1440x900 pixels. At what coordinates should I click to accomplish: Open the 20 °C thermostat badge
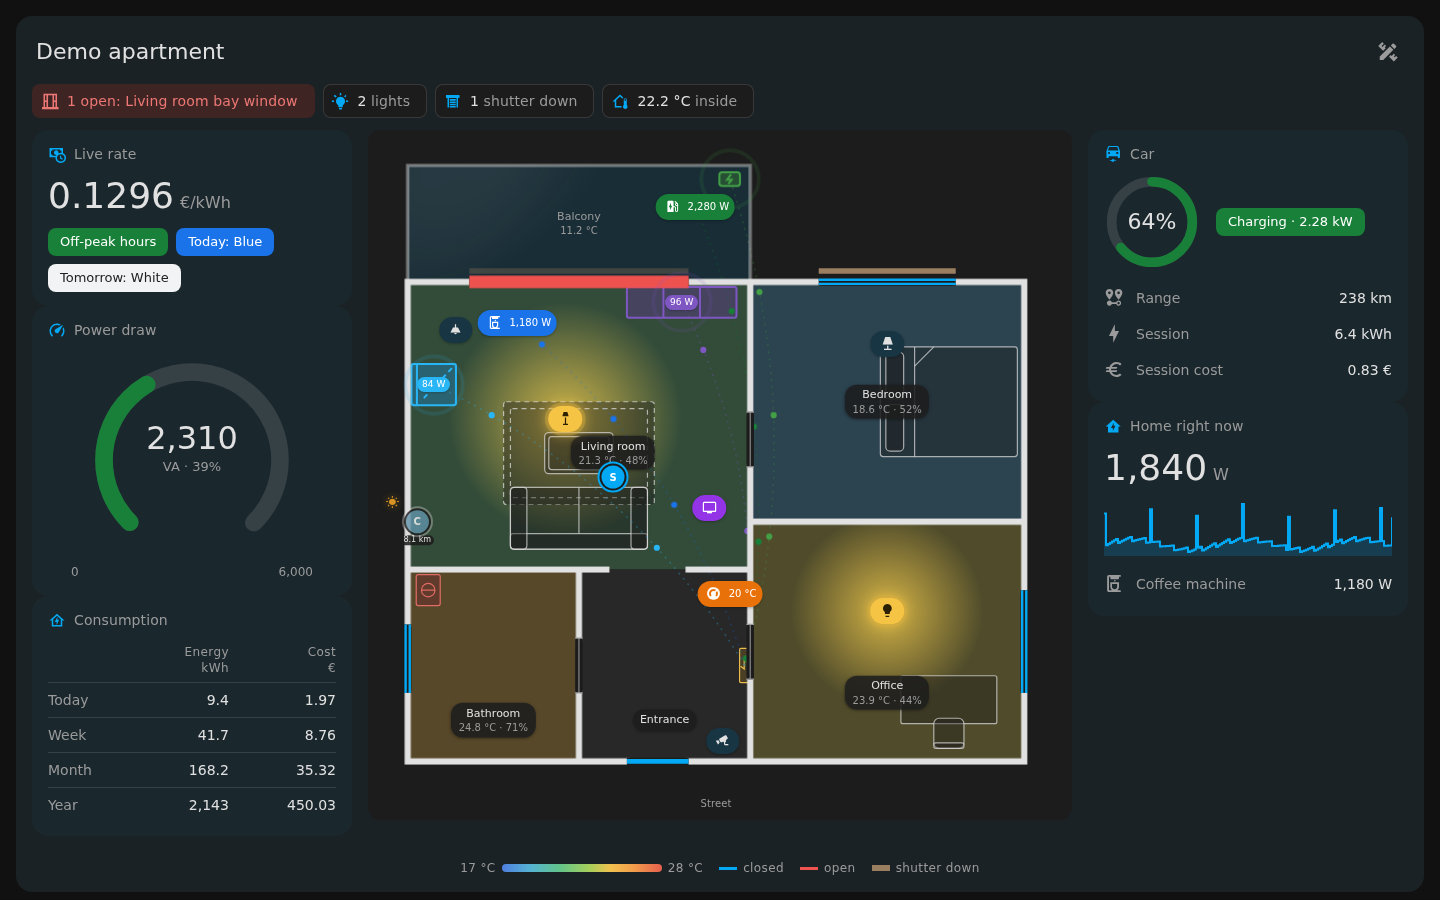[x=730, y=594]
